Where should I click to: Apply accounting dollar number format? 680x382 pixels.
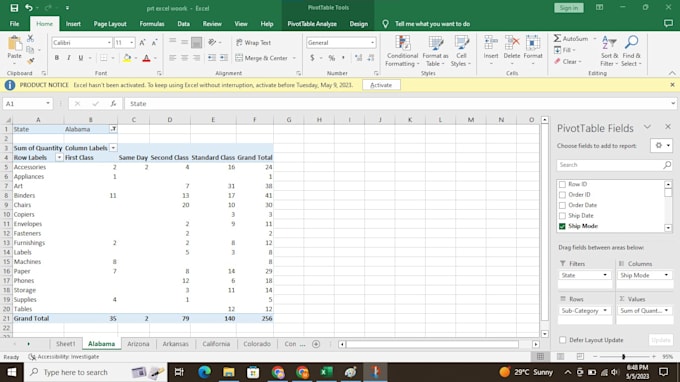(312, 58)
